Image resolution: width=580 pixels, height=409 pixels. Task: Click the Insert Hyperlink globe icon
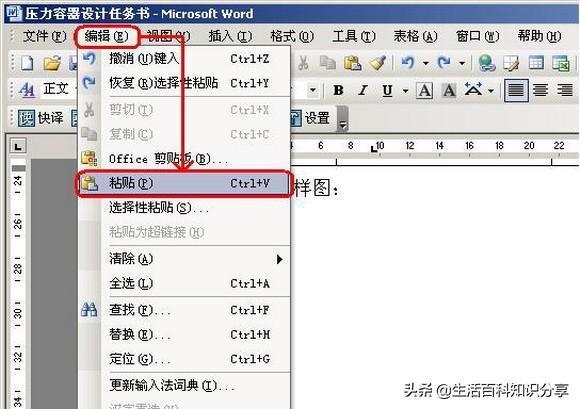point(486,63)
